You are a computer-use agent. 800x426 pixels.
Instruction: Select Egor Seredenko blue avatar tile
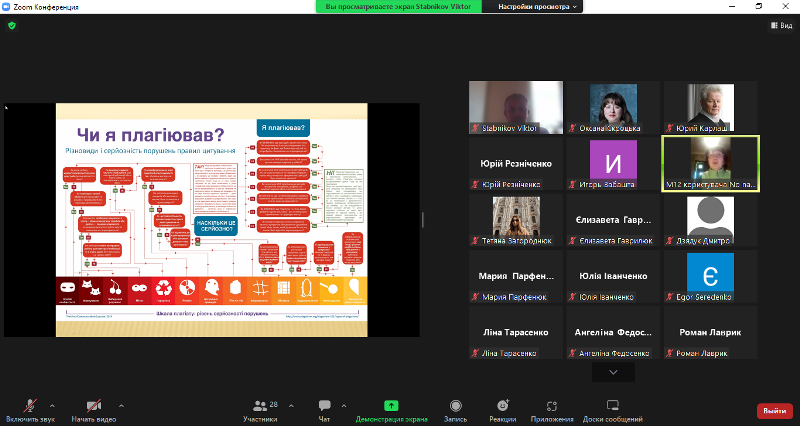click(x=710, y=276)
